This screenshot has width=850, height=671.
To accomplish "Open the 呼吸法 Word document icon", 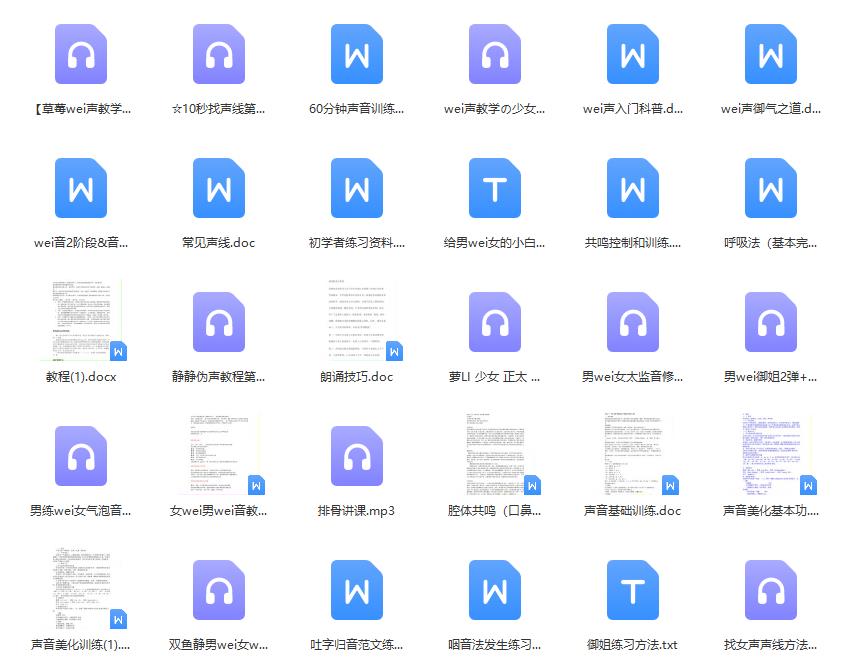I will click(770, 188).
